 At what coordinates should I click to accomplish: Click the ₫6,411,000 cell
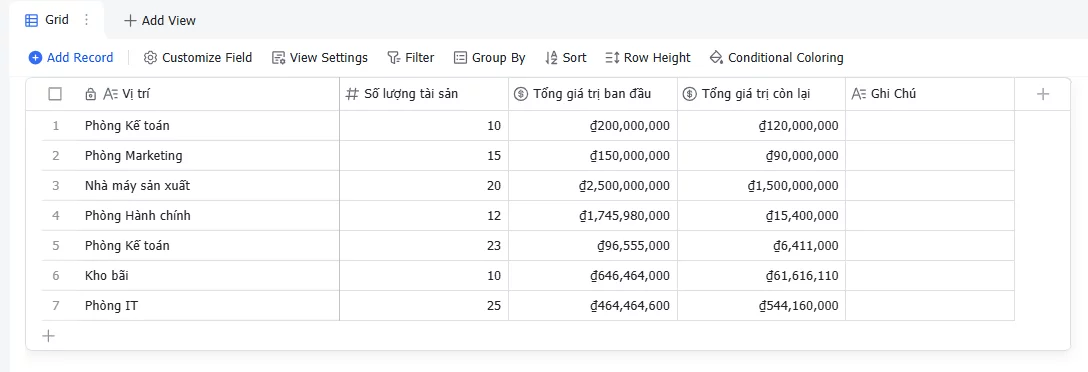pos(761,245)
